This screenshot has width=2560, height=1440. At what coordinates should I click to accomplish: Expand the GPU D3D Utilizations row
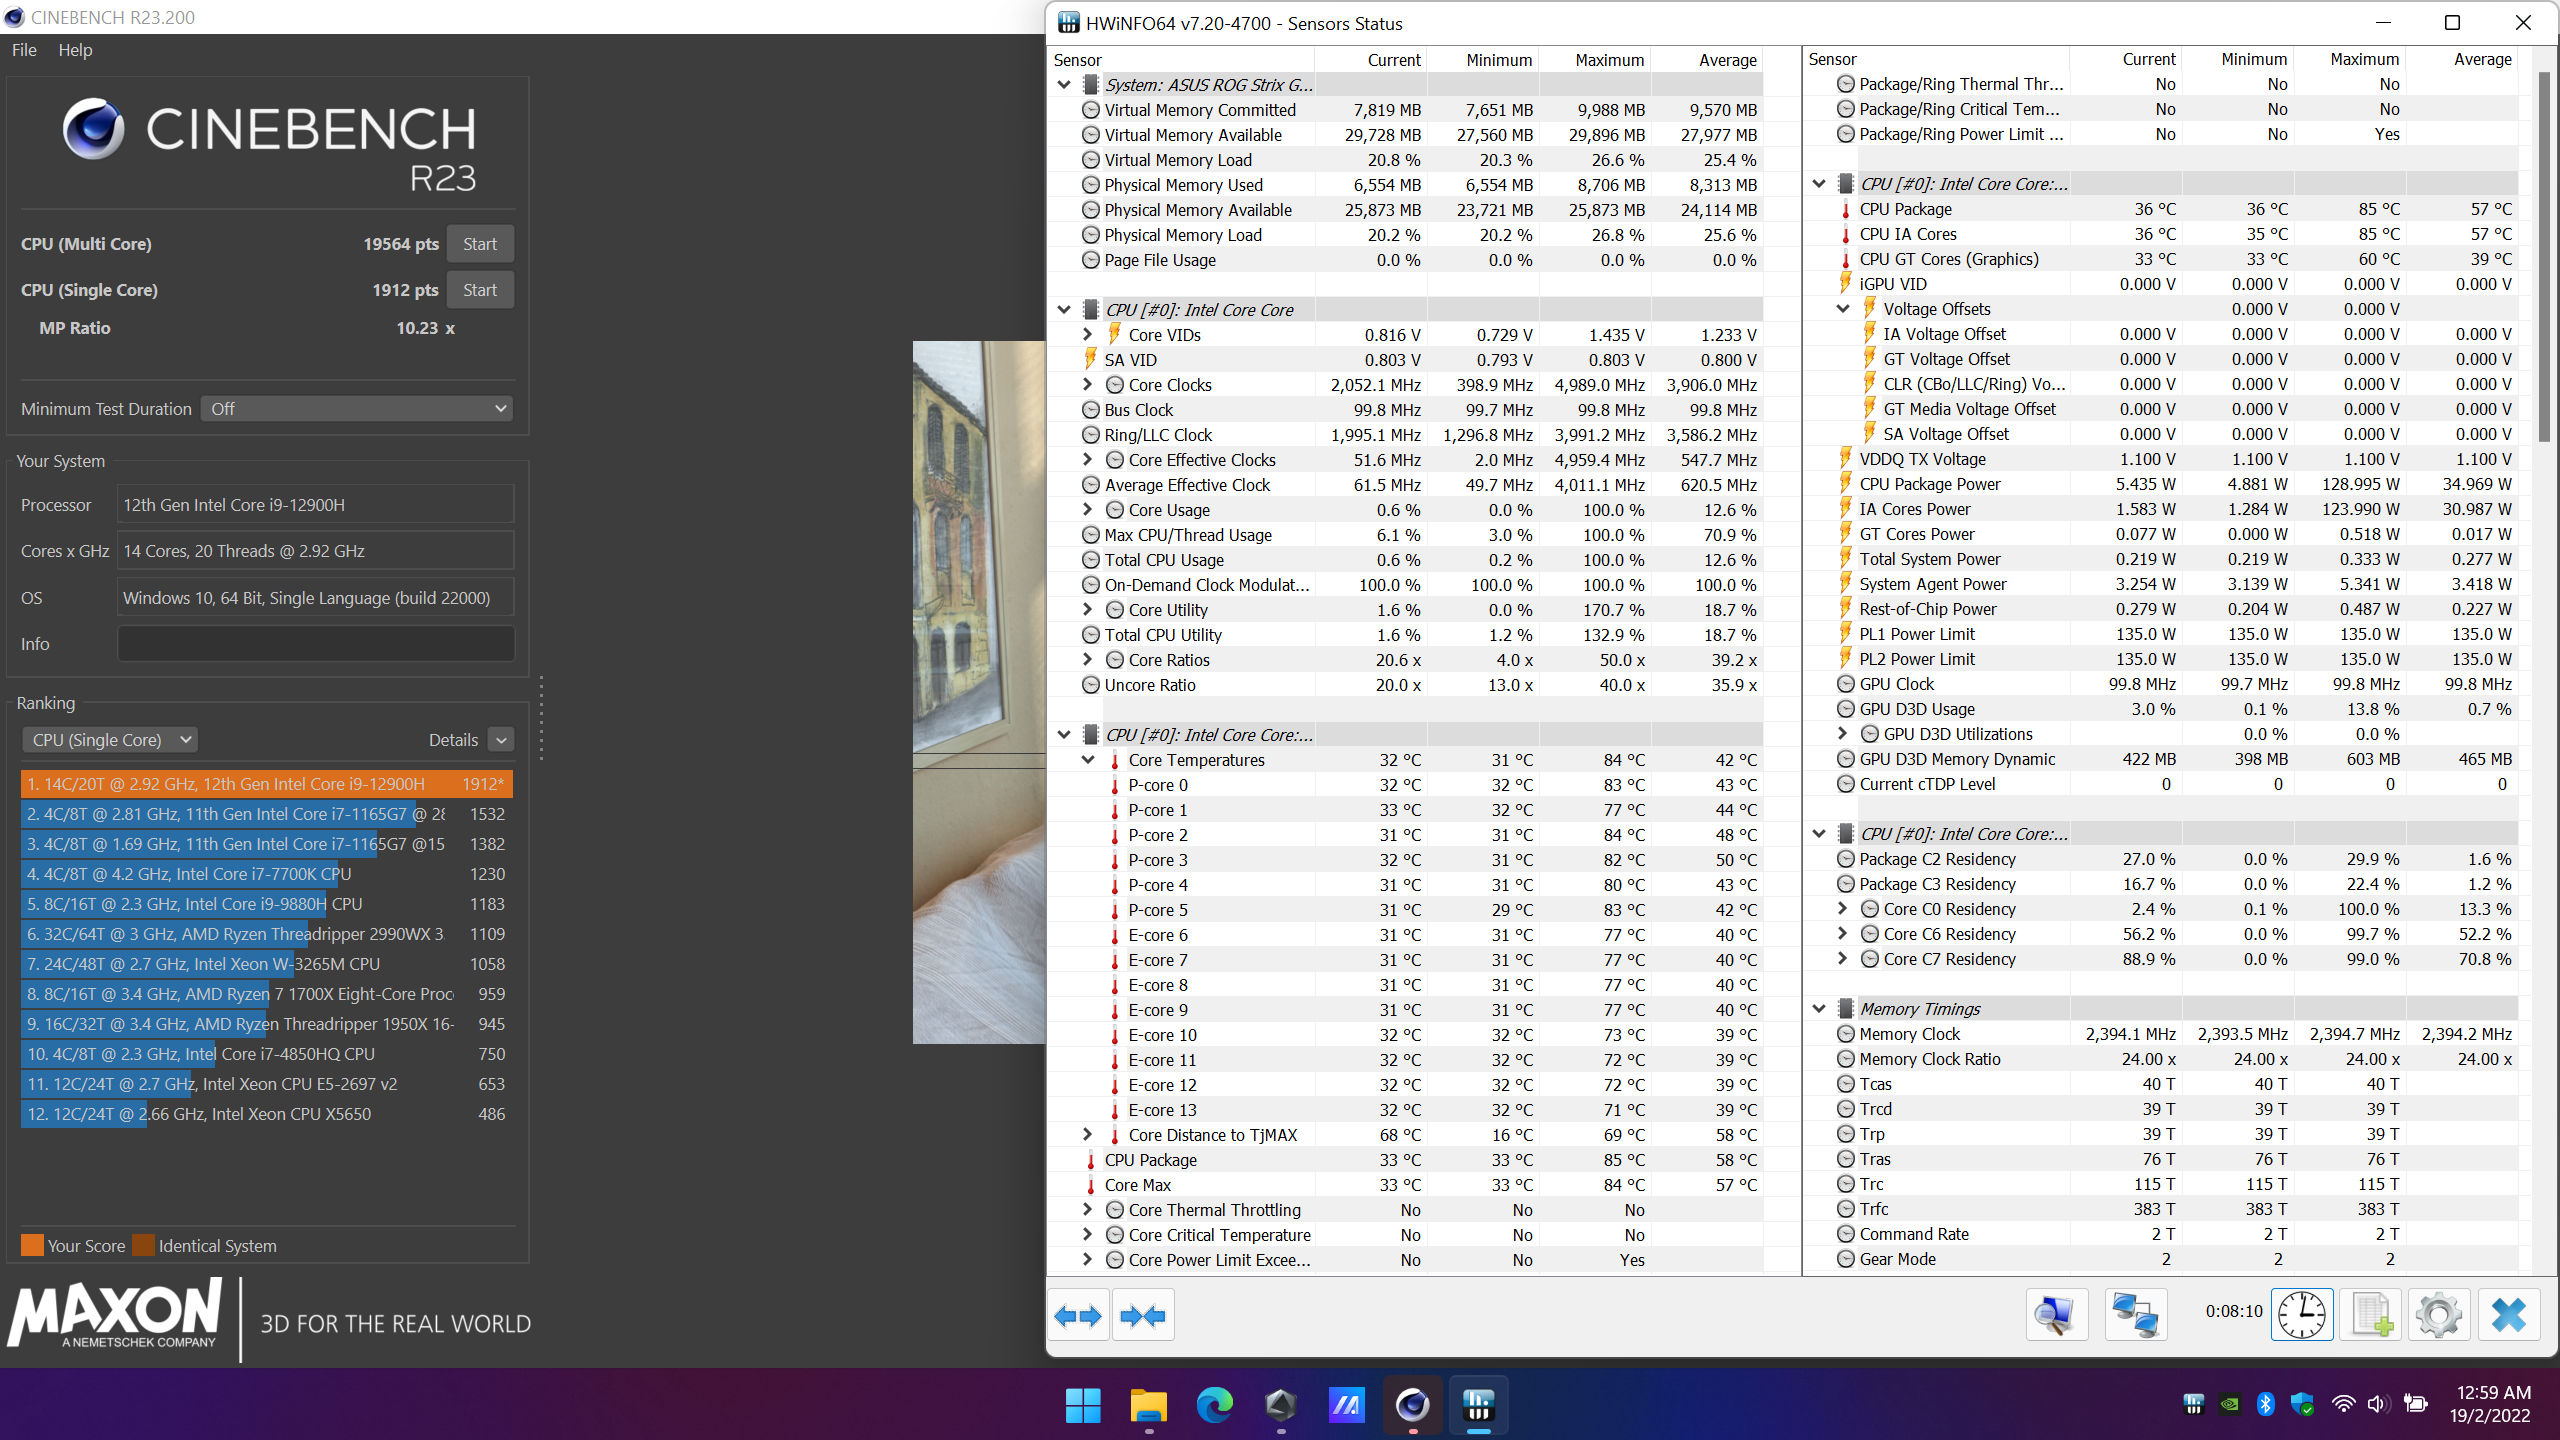pyautogui.click(x=1843, y=734)
